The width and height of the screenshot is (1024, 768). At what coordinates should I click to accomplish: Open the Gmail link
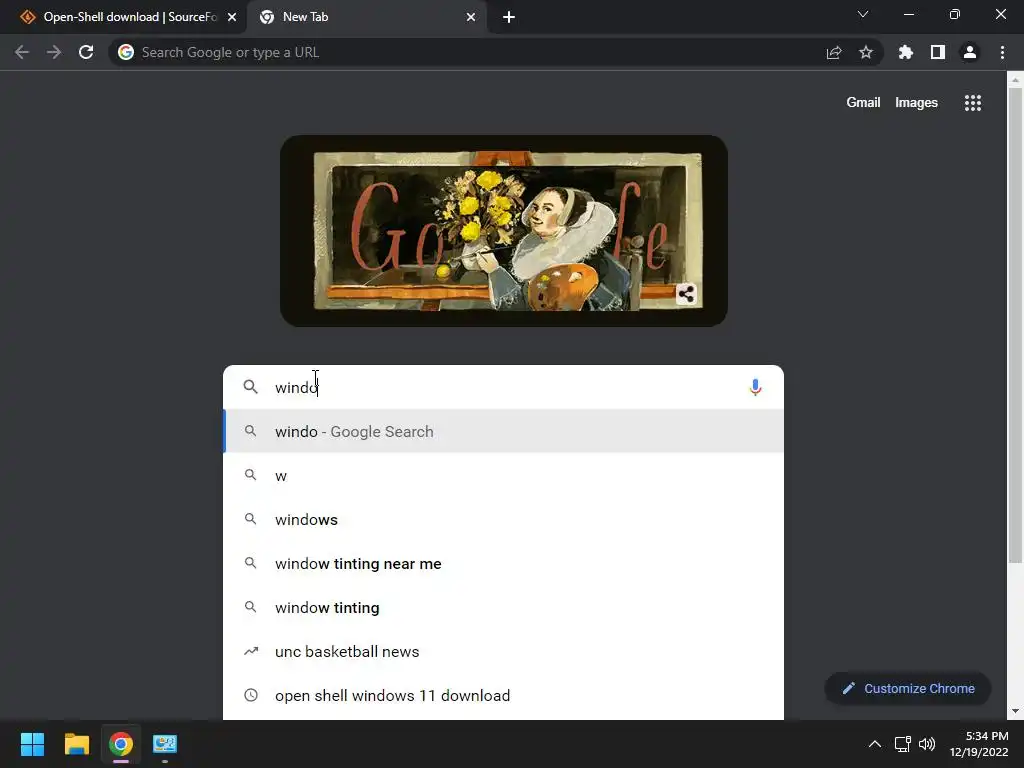point(863,103)
